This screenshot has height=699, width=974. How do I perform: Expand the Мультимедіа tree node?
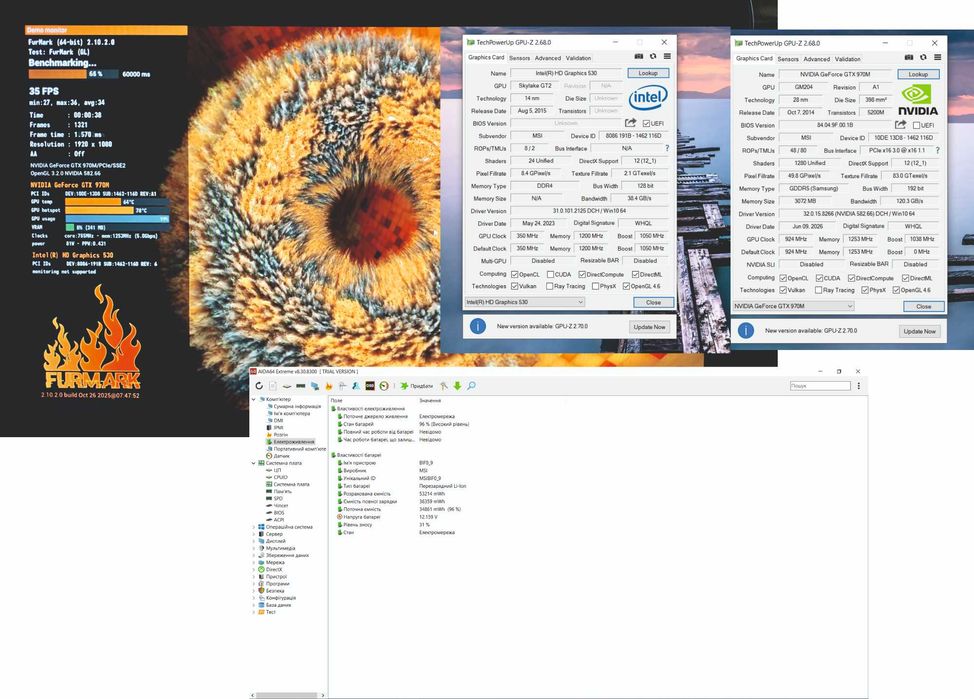coord(253,548)
